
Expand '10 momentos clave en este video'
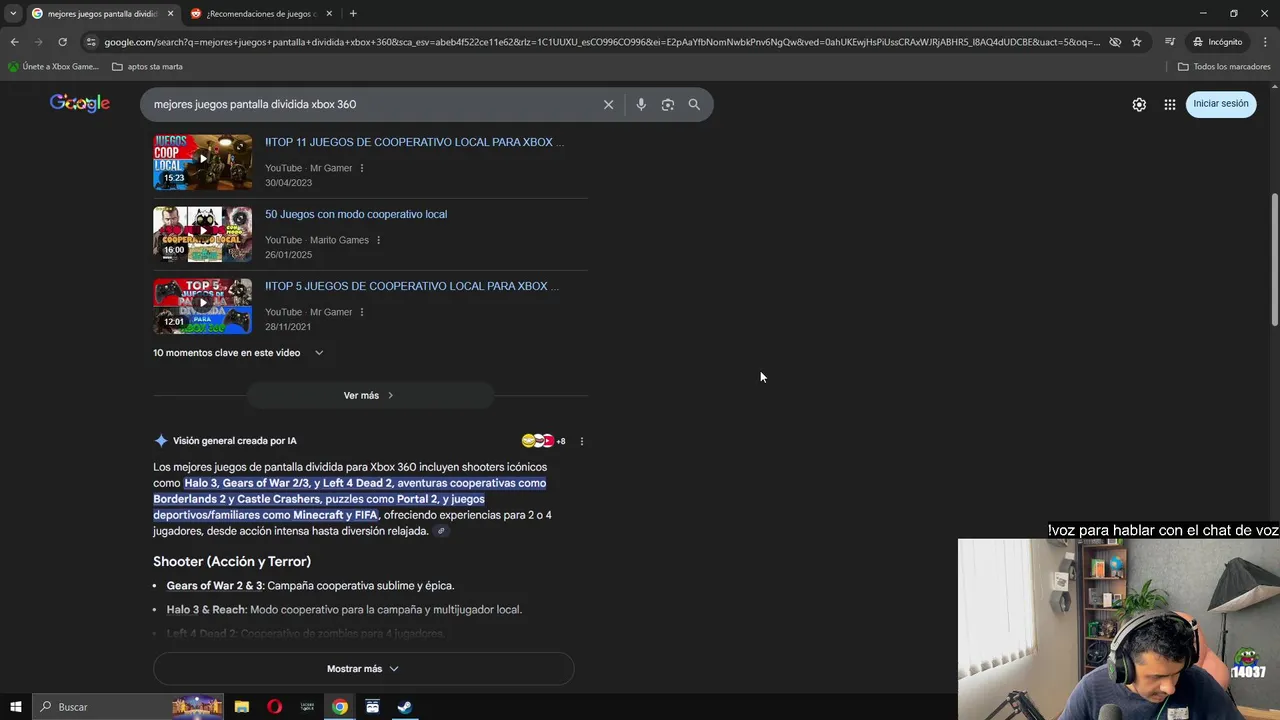[238, 353]
